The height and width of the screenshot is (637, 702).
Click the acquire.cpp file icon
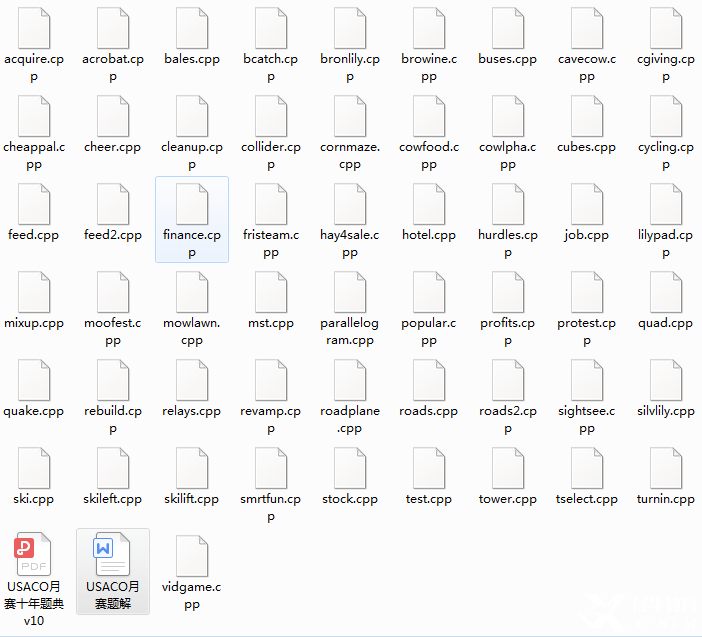[x=33, y=28]
